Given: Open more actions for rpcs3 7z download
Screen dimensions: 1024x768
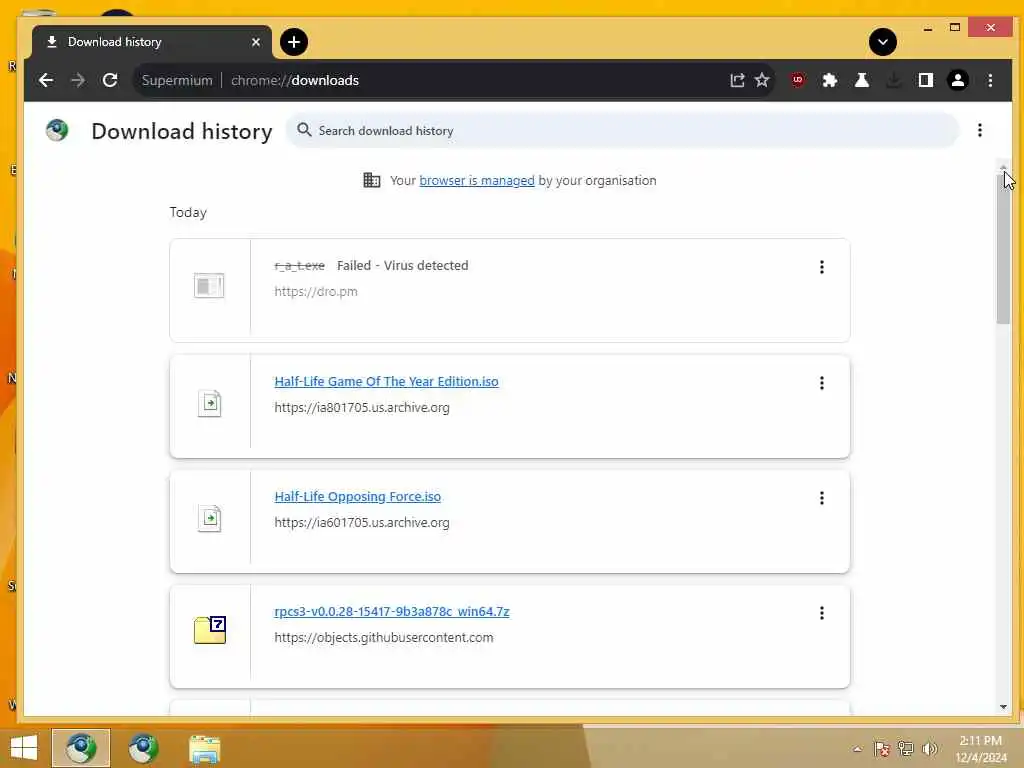Looking at the screenshot, I should (822, 613).
